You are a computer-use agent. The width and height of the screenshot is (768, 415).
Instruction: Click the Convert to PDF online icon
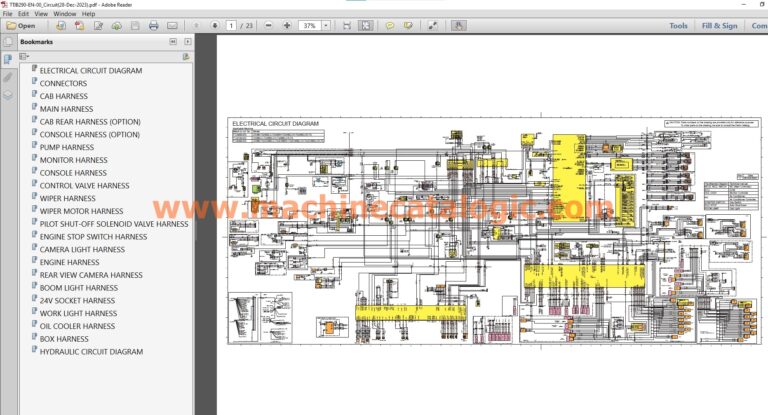coord(61,25)
